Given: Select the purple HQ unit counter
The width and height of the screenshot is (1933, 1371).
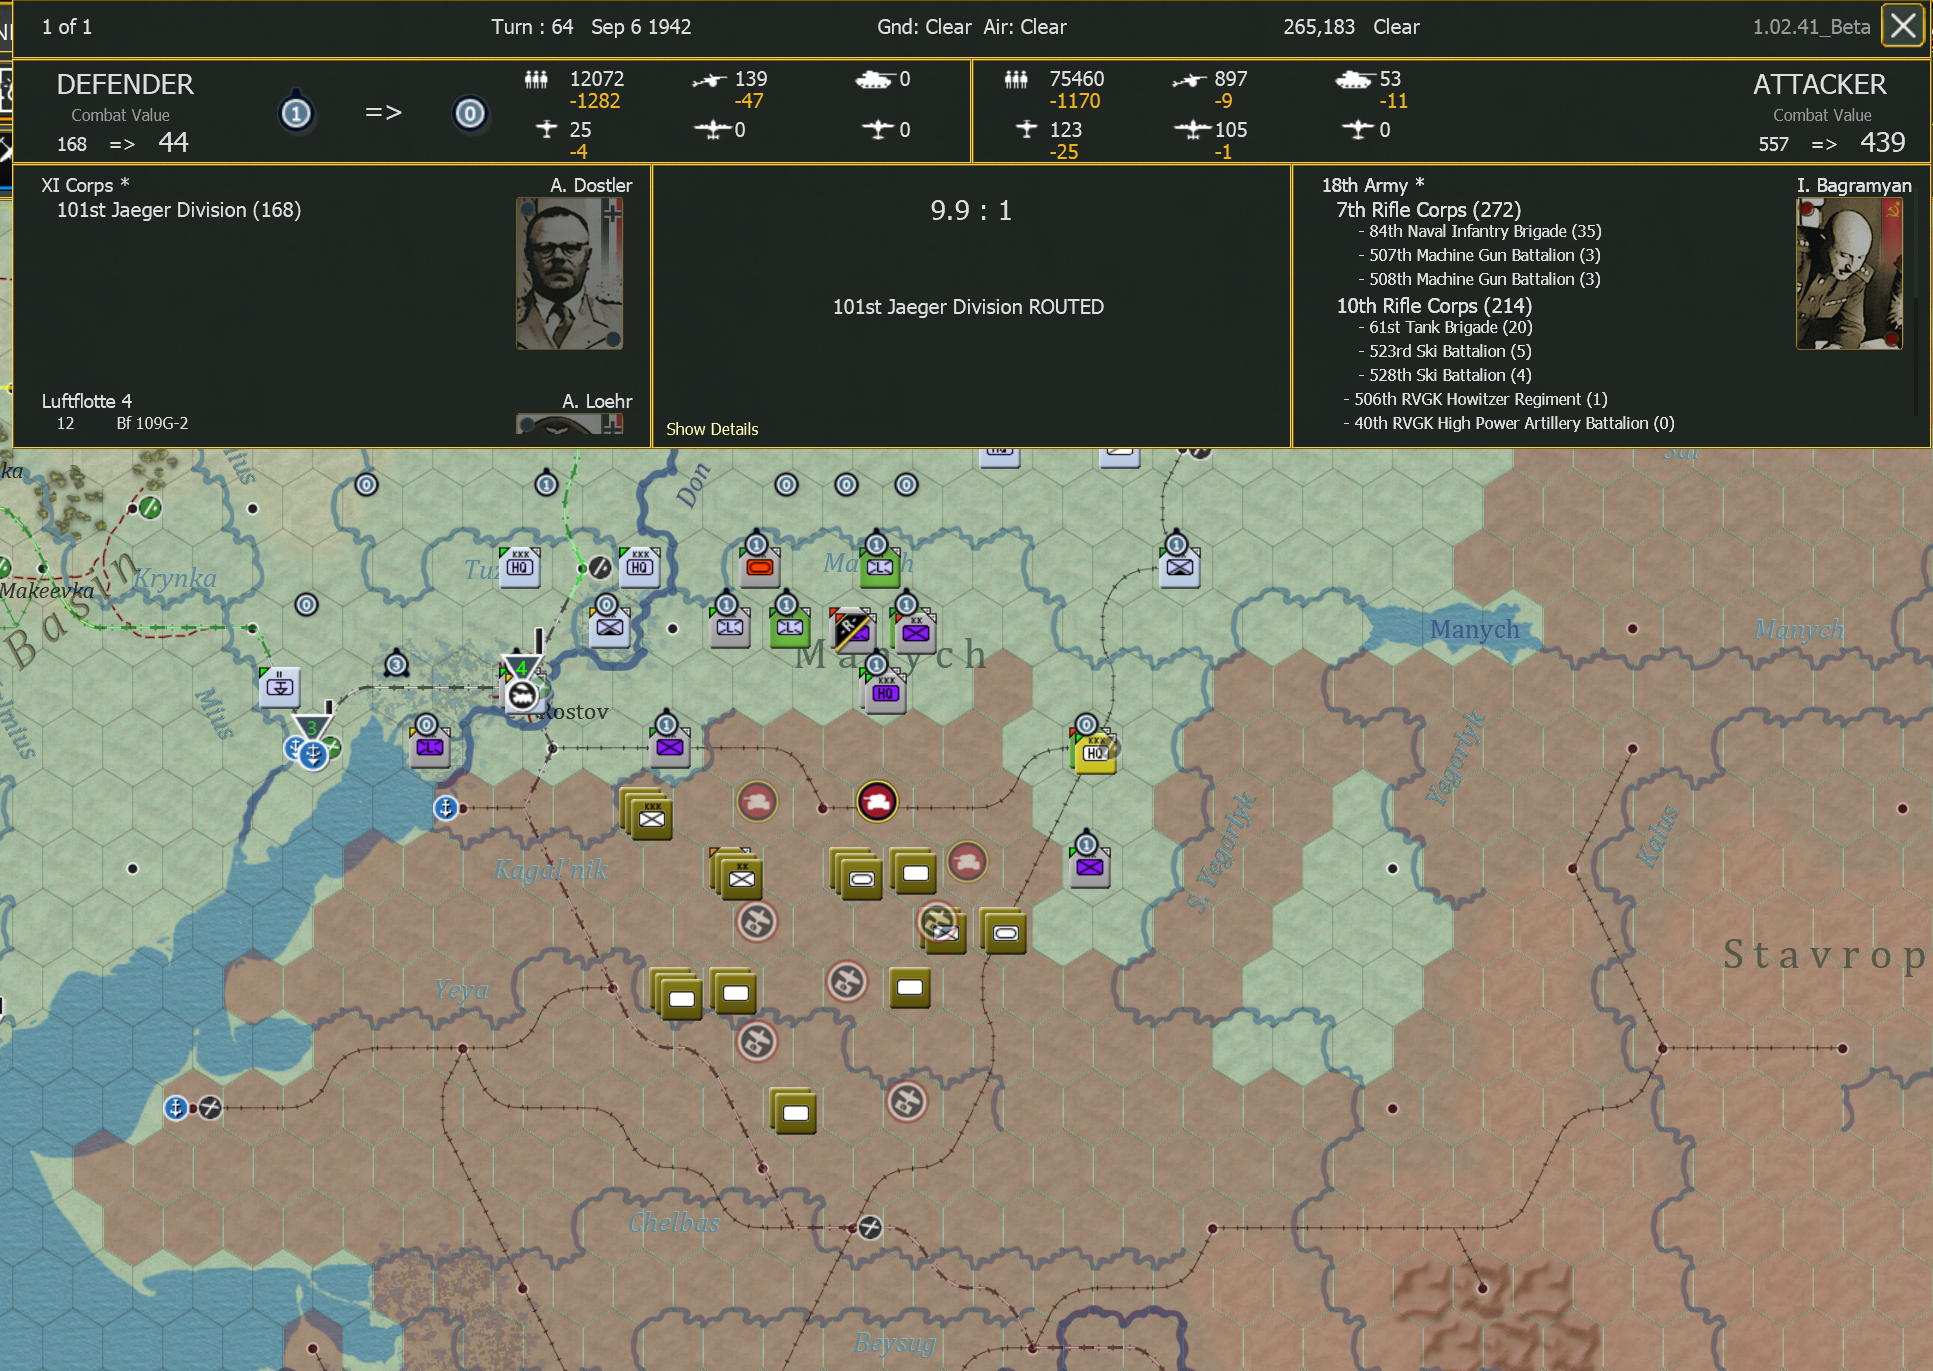Looking at the screenshot, I should 886,693.
